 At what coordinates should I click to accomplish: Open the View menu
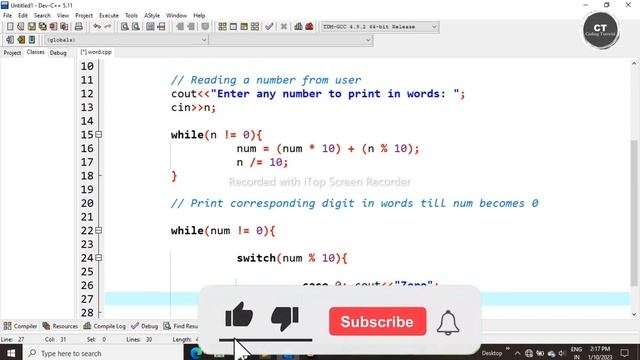point(62,16)
